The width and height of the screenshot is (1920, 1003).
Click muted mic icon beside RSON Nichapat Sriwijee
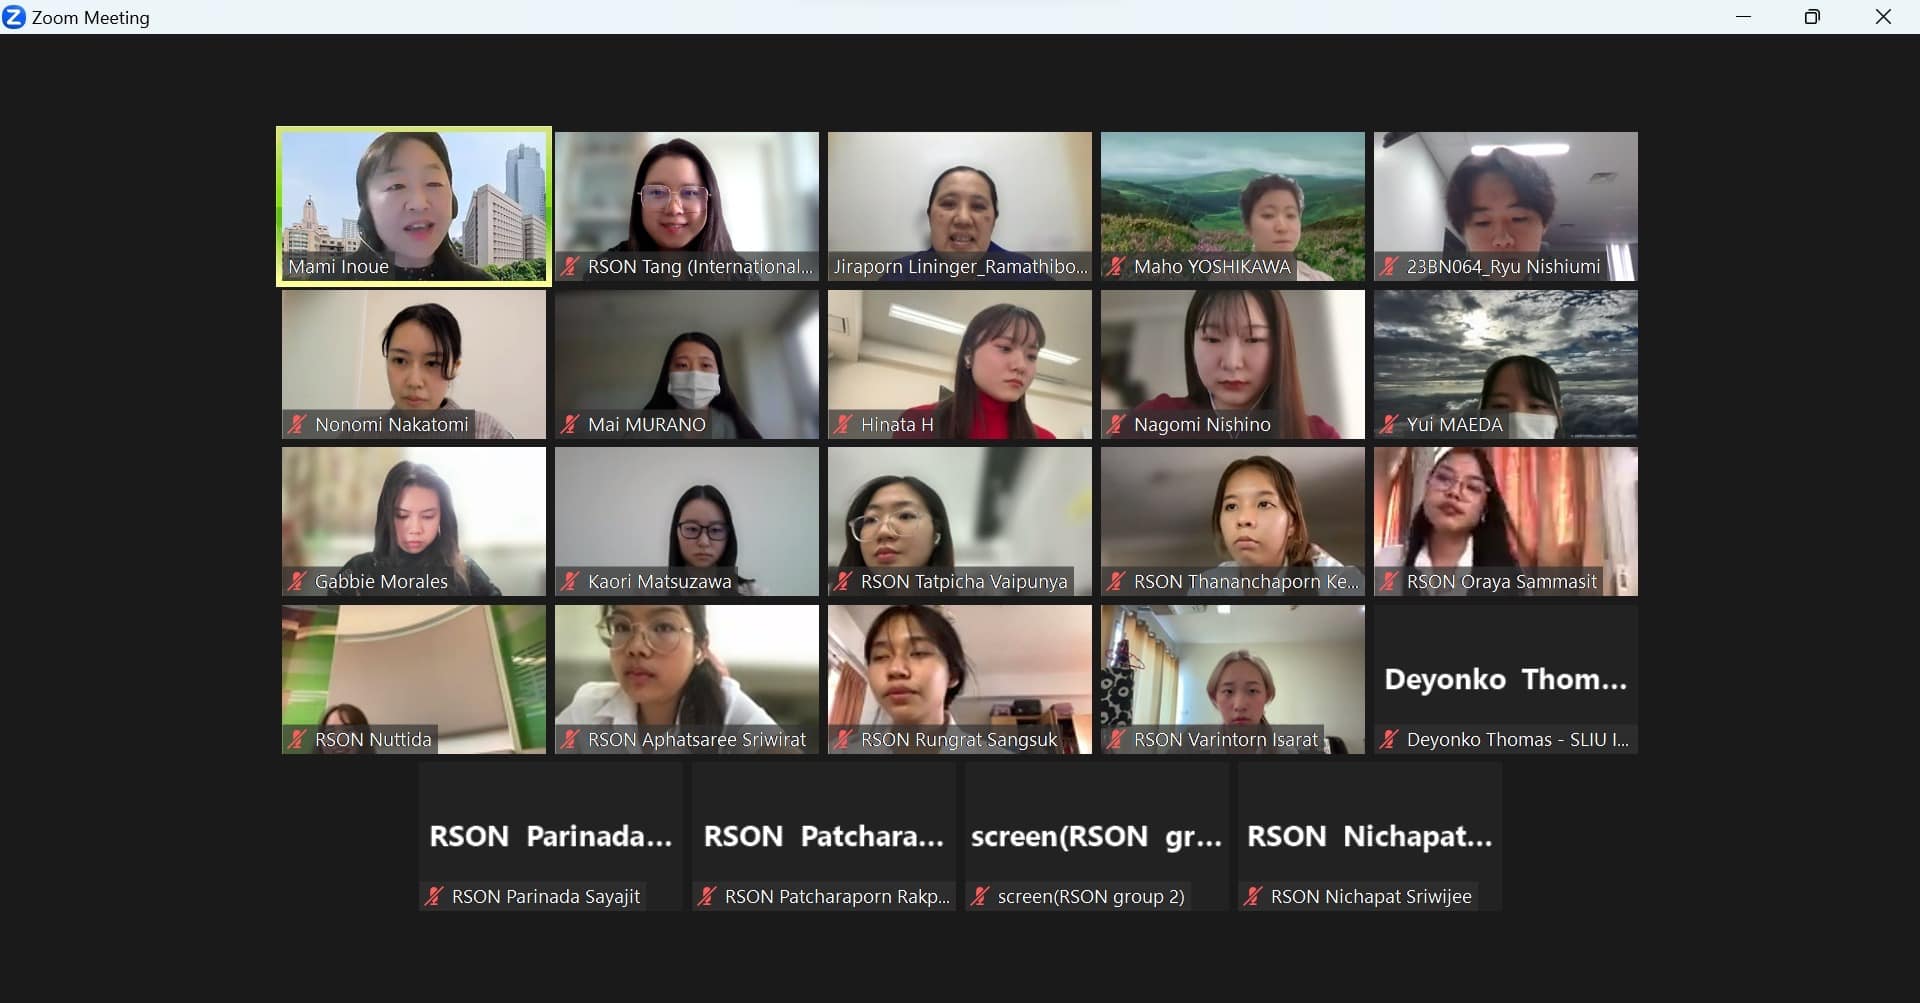1253,897
